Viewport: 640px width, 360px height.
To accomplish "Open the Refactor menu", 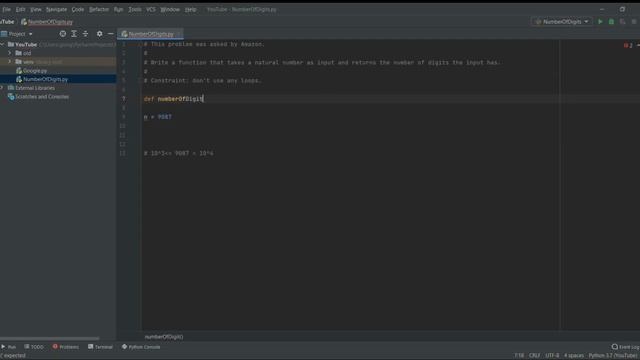I will tap(99, 9).
